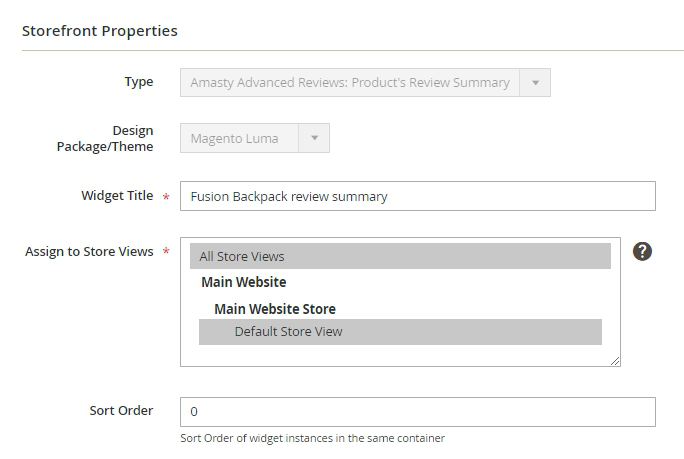This screenshot has width=684, height=459.
Task: Select All Store Views option
Action: (x=400, y=256)
